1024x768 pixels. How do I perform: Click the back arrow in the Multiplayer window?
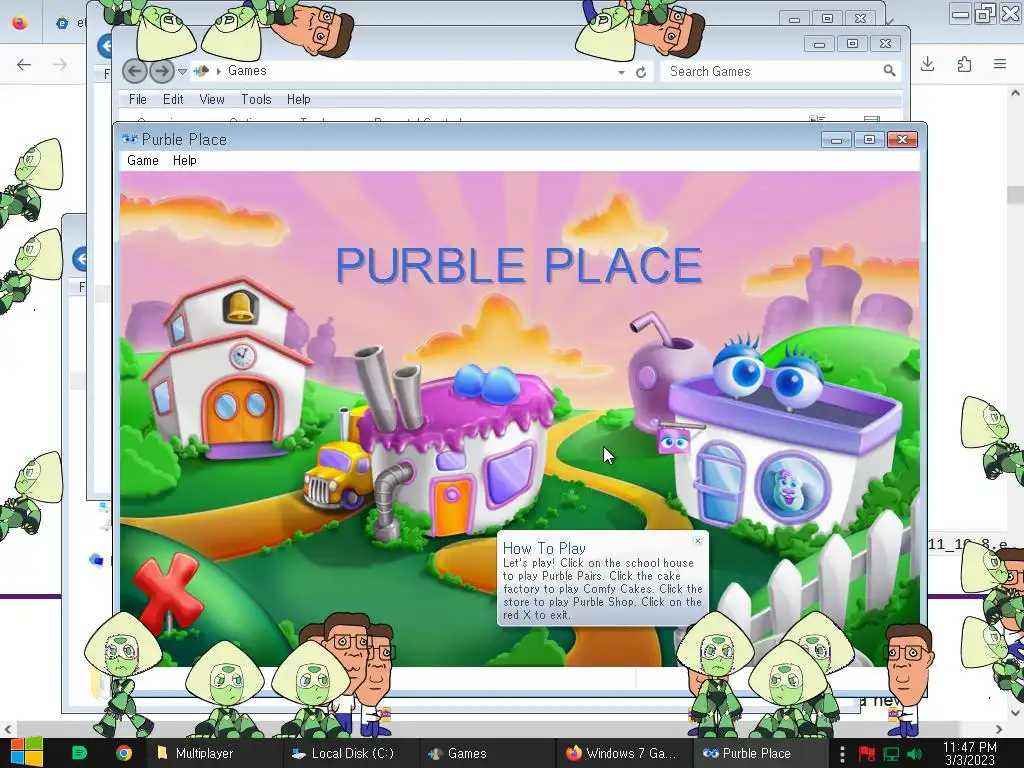pos(80,259)
